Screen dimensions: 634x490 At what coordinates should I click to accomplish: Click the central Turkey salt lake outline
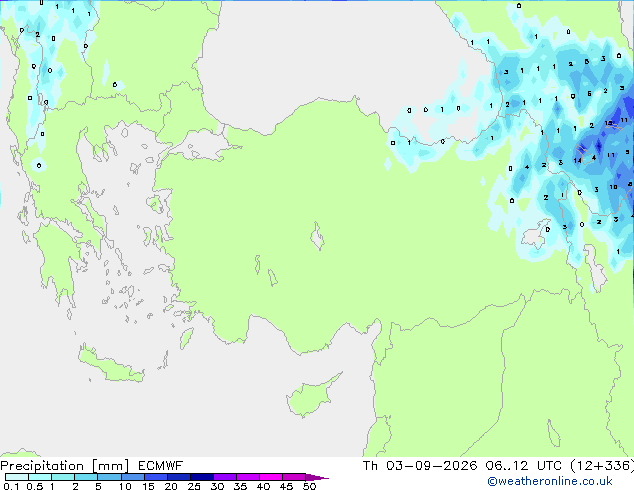(x=317, y=236)
